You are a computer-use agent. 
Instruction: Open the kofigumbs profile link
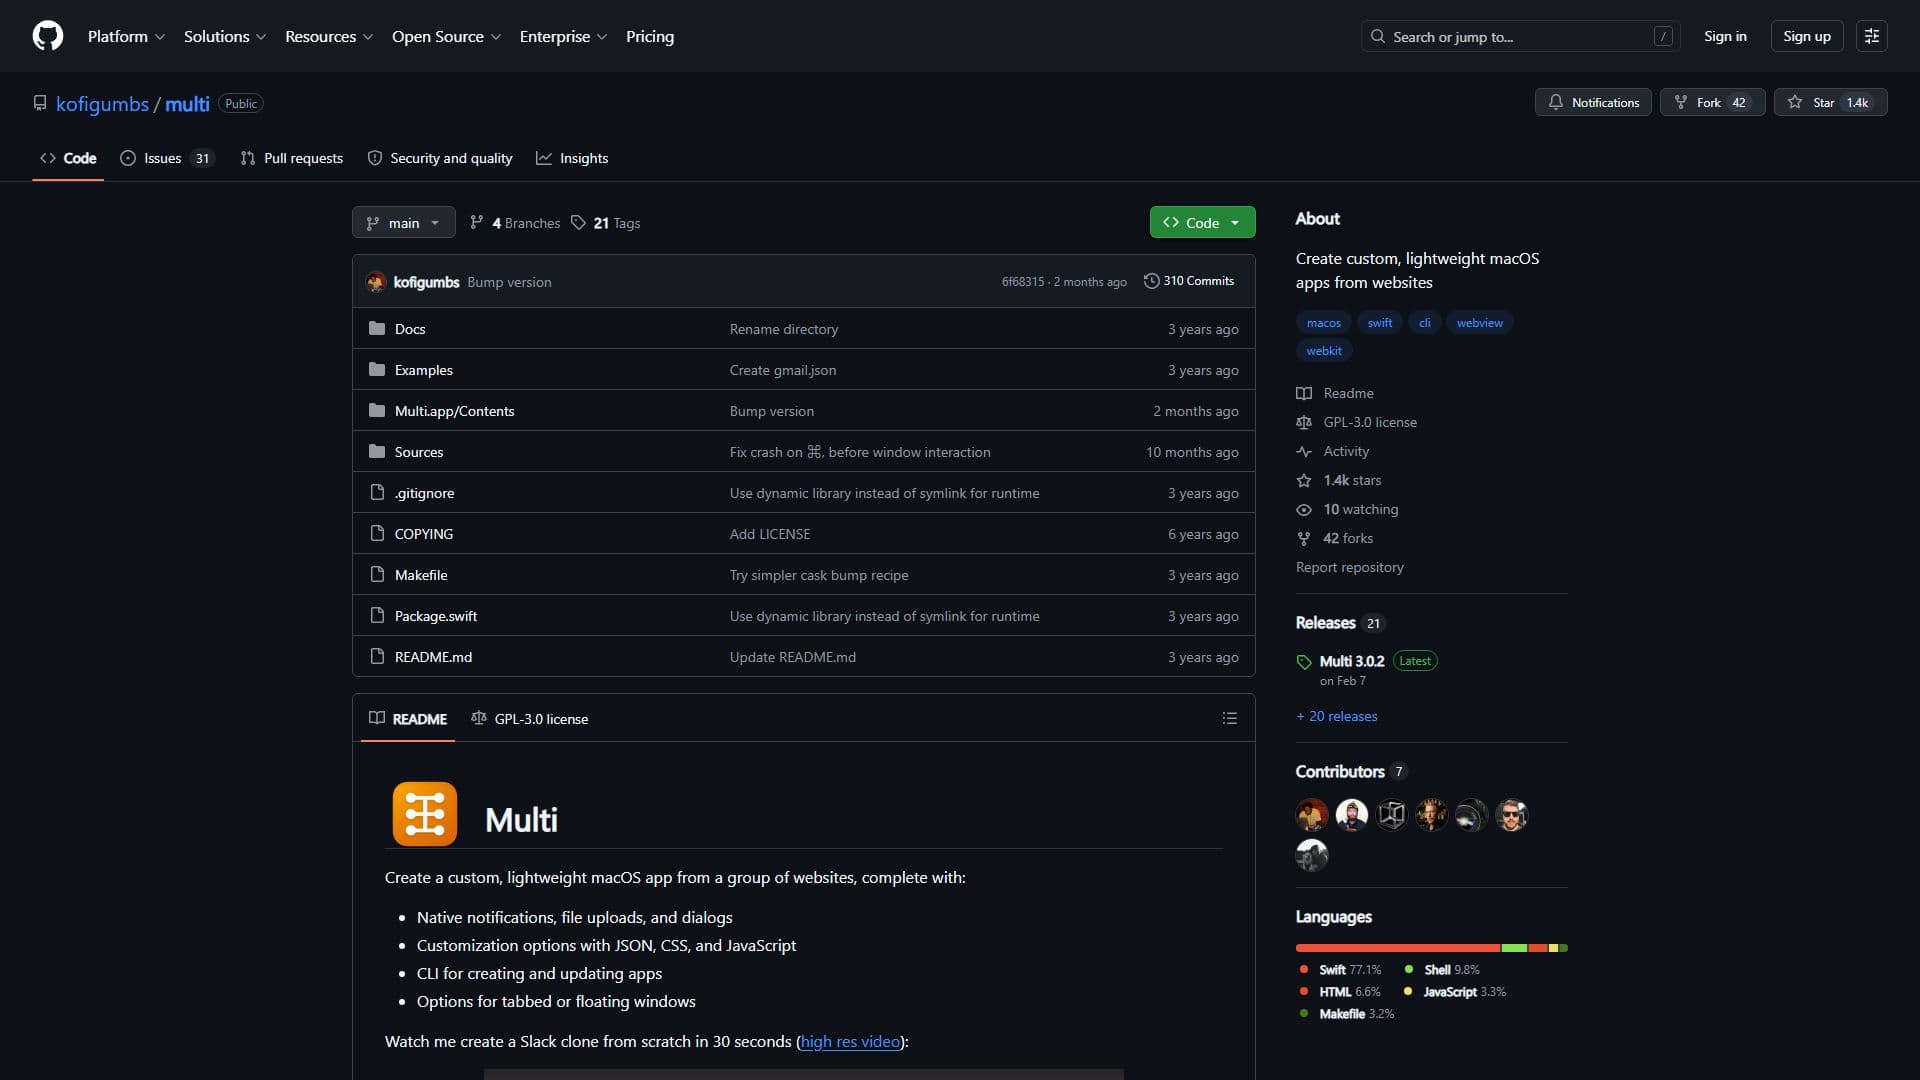click(x=102, y=104)
